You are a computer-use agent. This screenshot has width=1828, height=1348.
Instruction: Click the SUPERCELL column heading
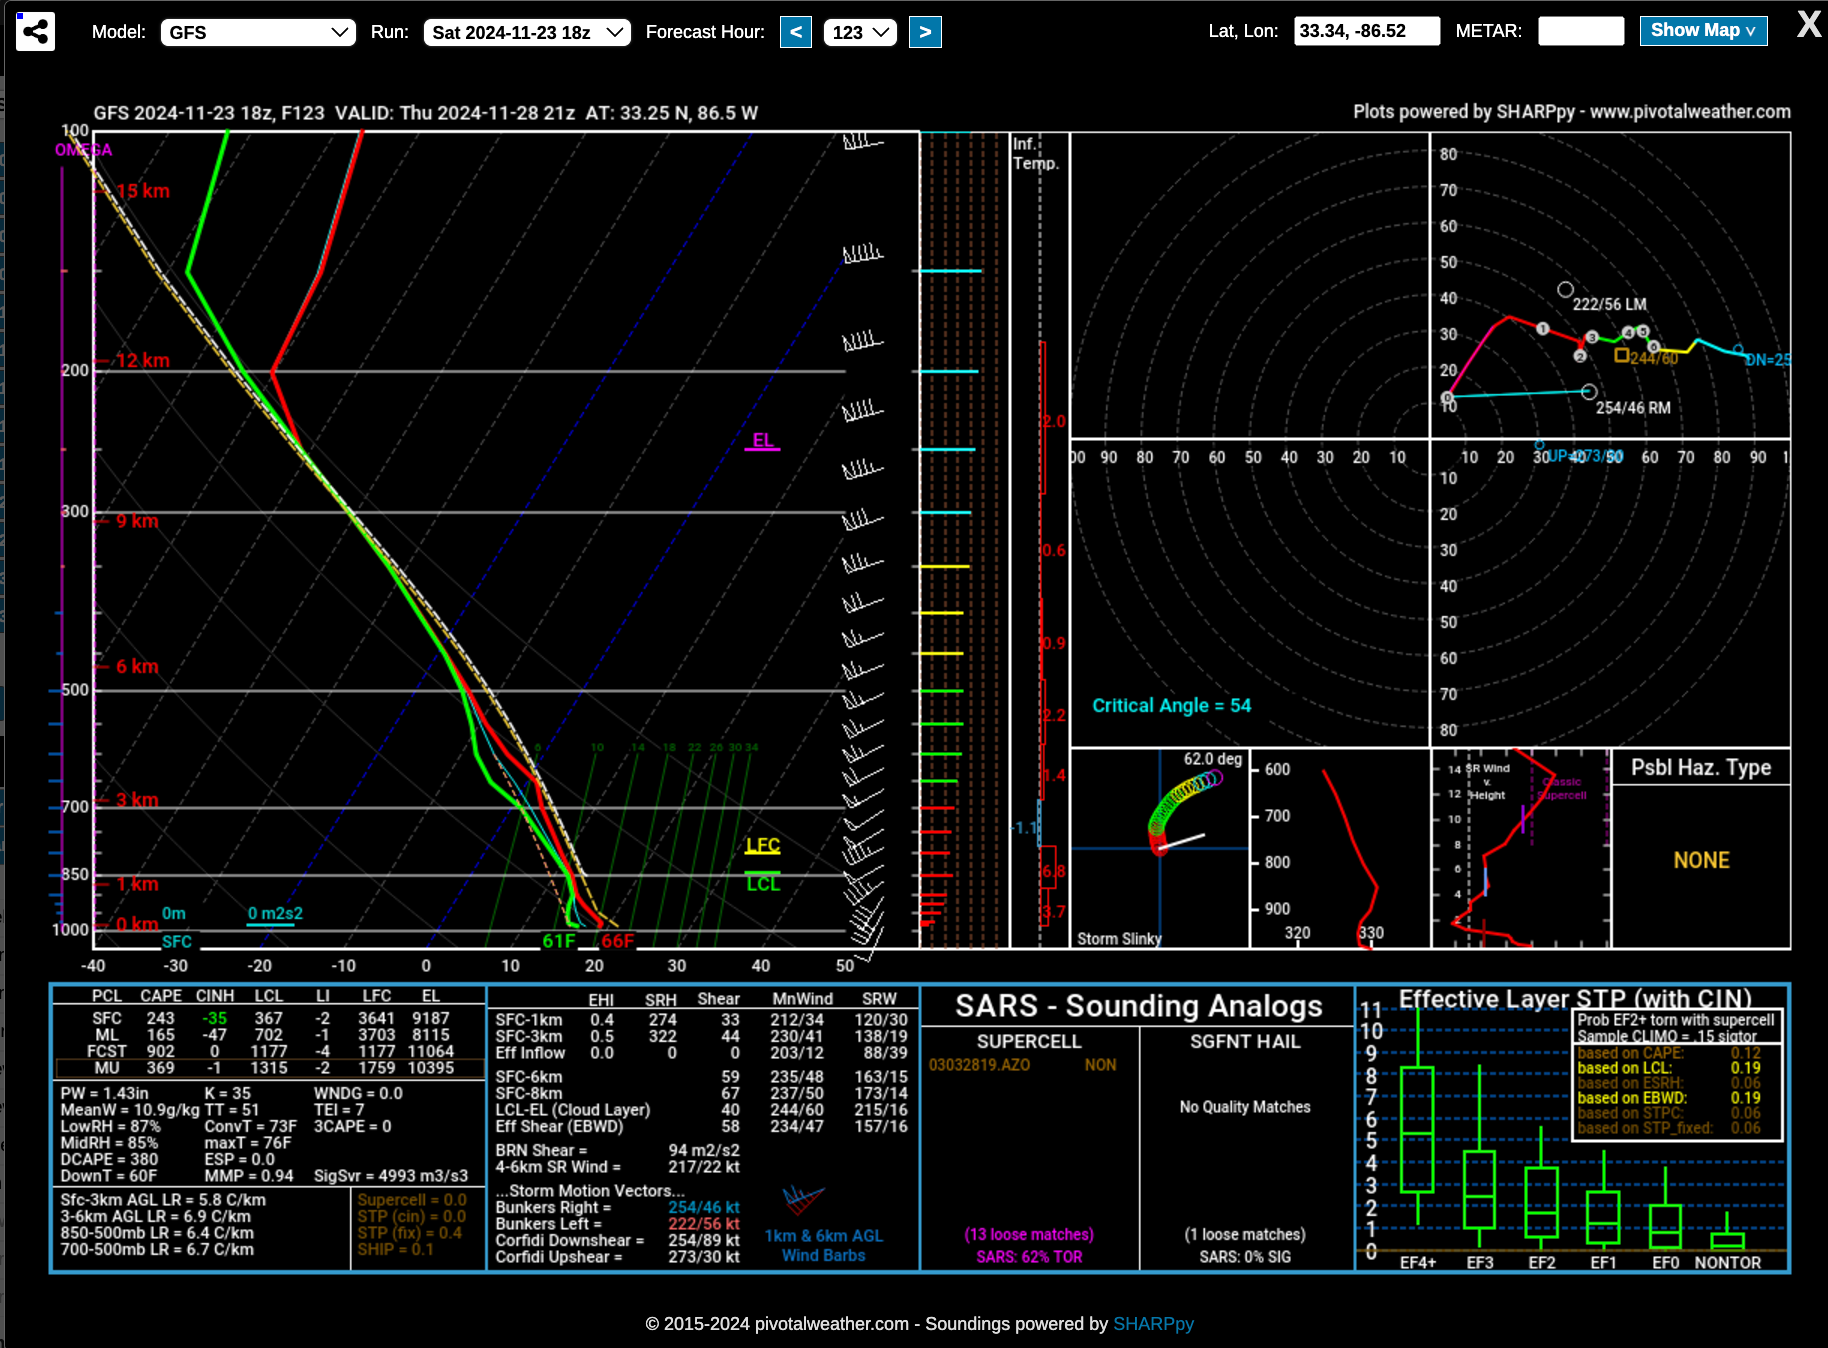click(1029, 1042)
